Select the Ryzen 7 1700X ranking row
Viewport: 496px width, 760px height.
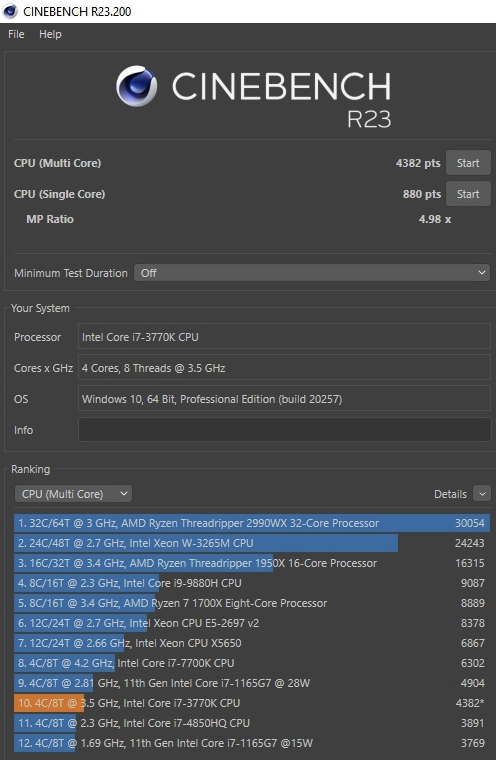tap(252, 603)
